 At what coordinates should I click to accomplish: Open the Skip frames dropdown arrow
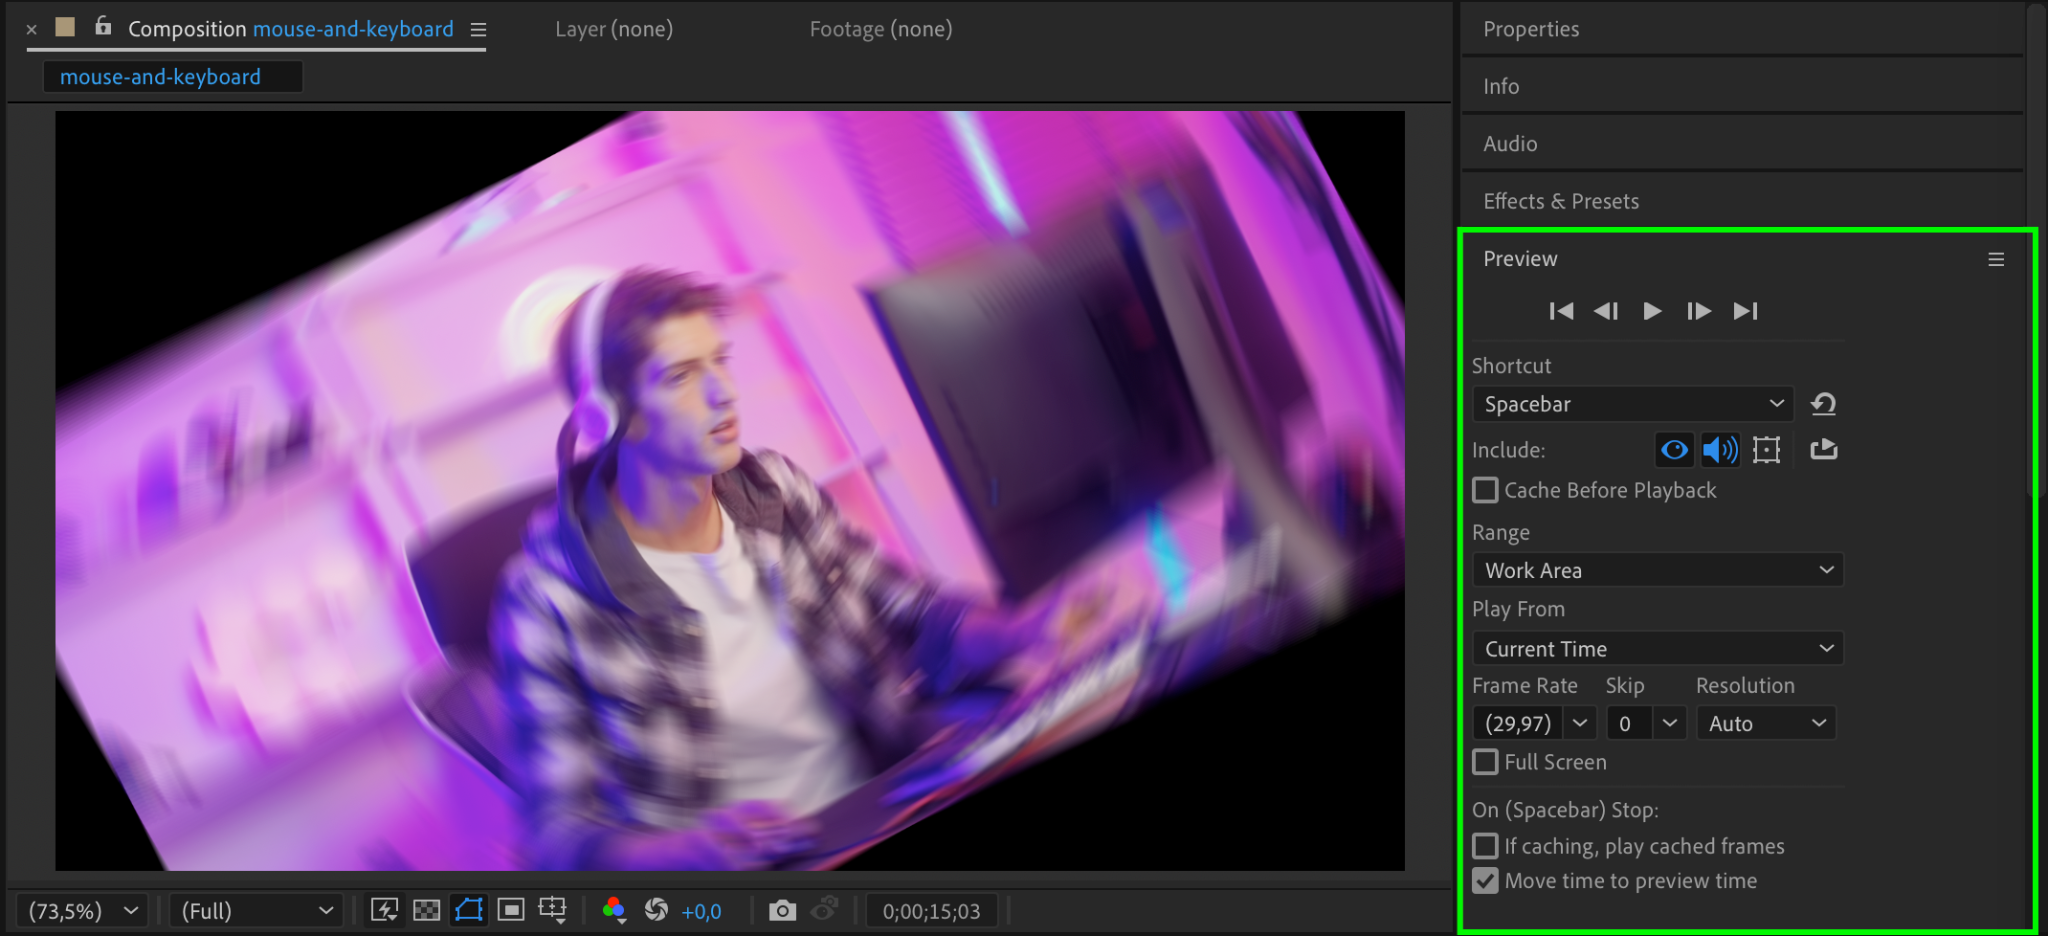(x=1670, y=723)
